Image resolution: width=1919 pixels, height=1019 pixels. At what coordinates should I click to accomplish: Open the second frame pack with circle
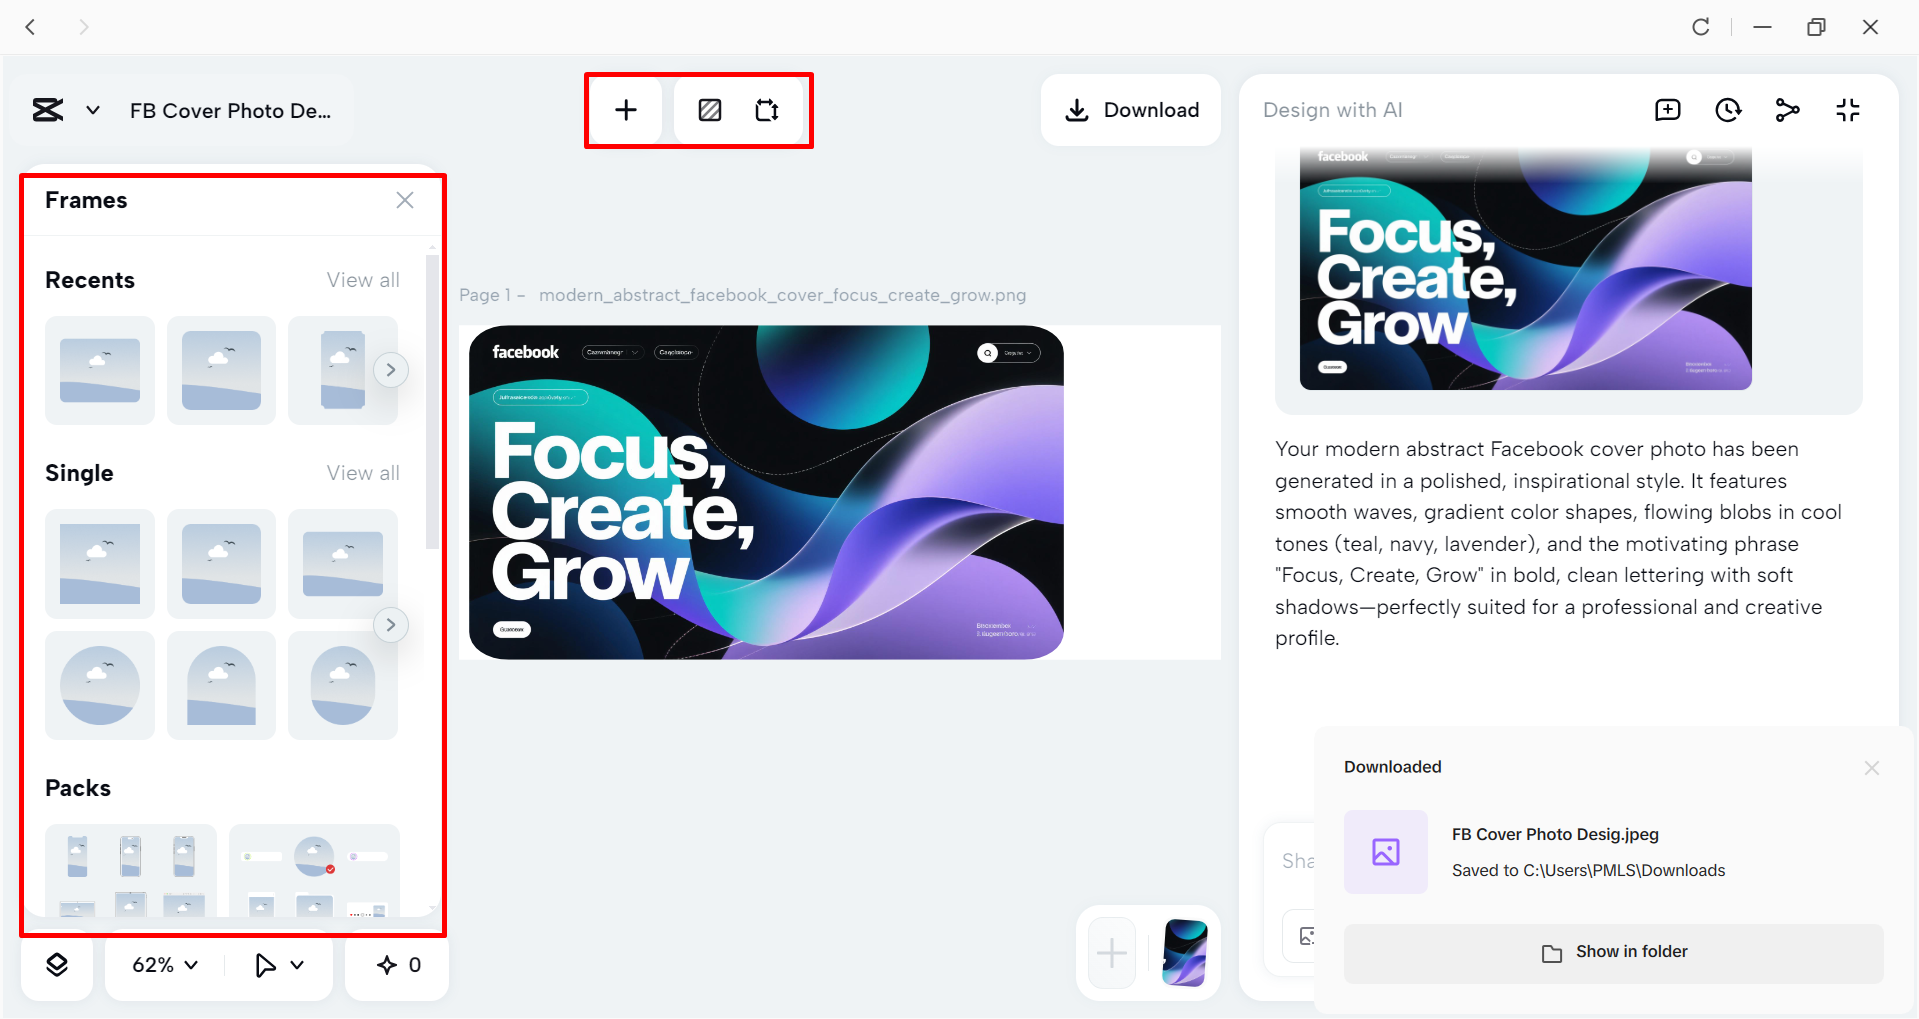tap(314, 870)
